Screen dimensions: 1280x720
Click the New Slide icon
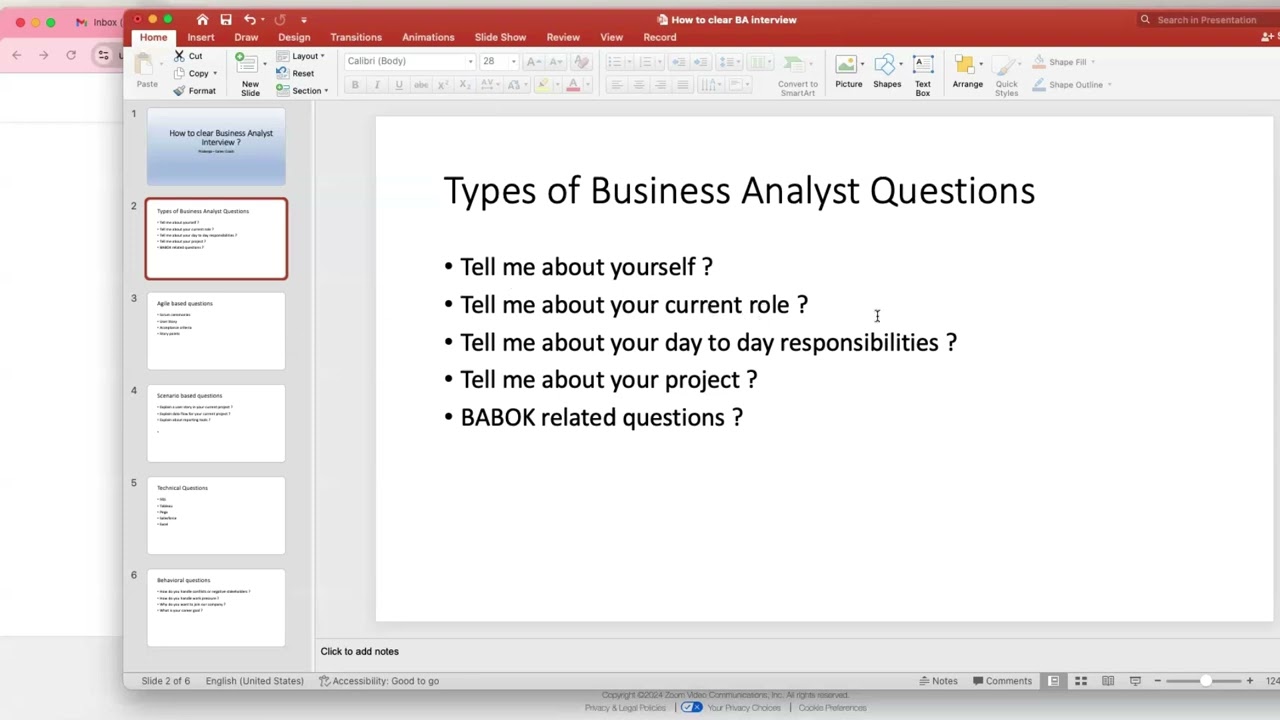pyautogui.click(x=246, y=65)
